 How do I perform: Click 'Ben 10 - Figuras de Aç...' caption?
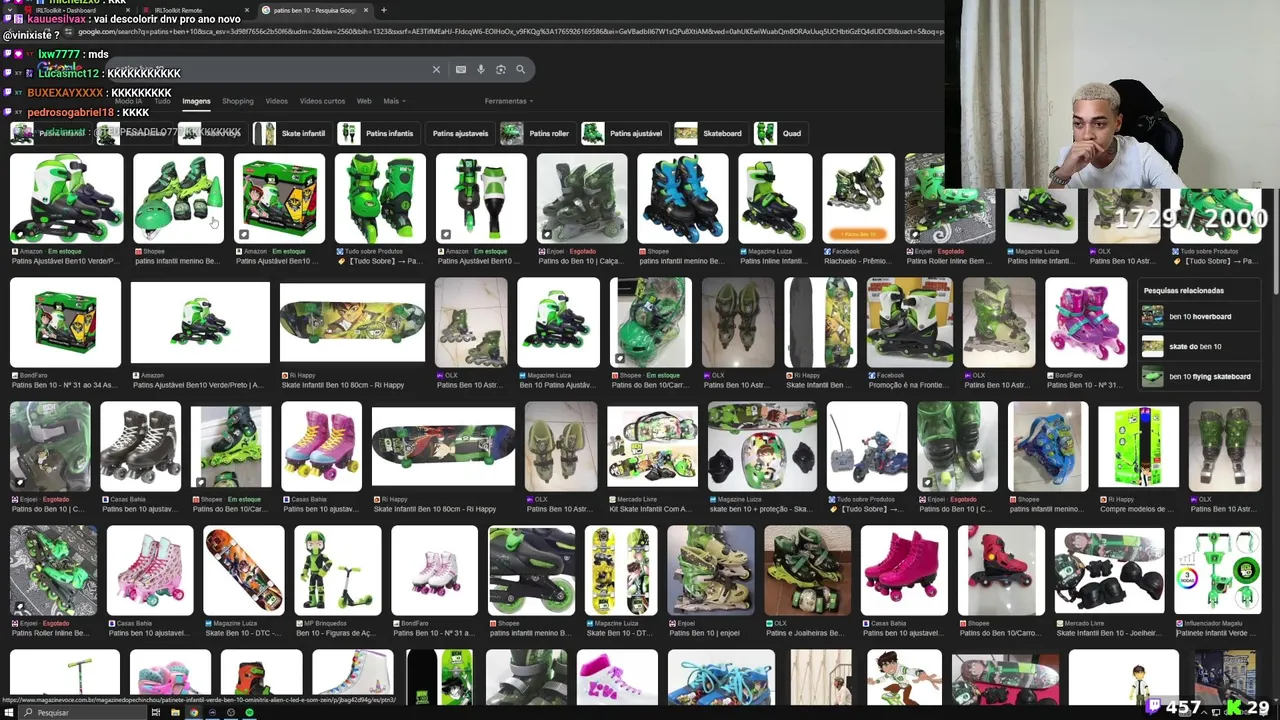(336, 633)
